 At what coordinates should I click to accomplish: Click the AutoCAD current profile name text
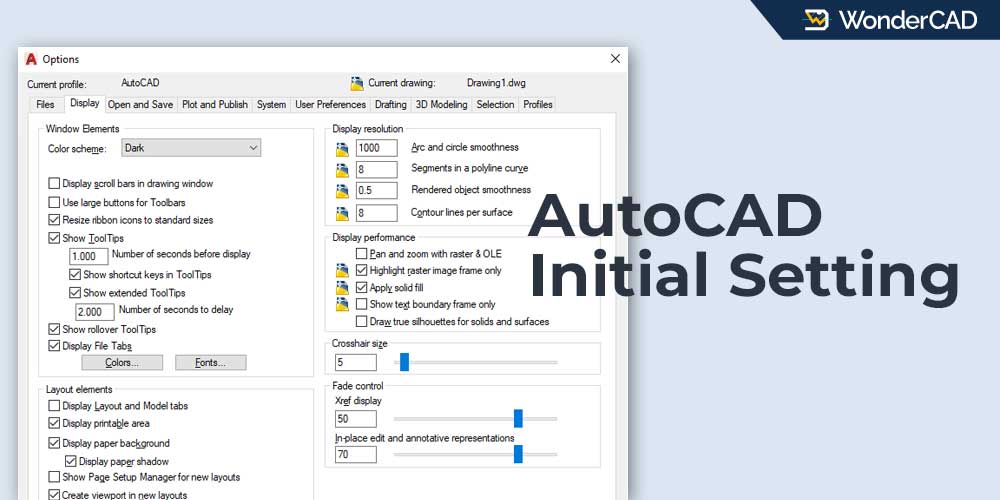[x=140, y=83]
